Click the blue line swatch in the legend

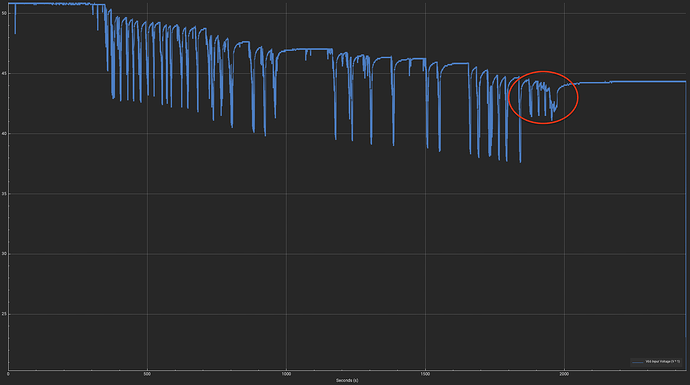pyautogui.click(x=638, y=362)
